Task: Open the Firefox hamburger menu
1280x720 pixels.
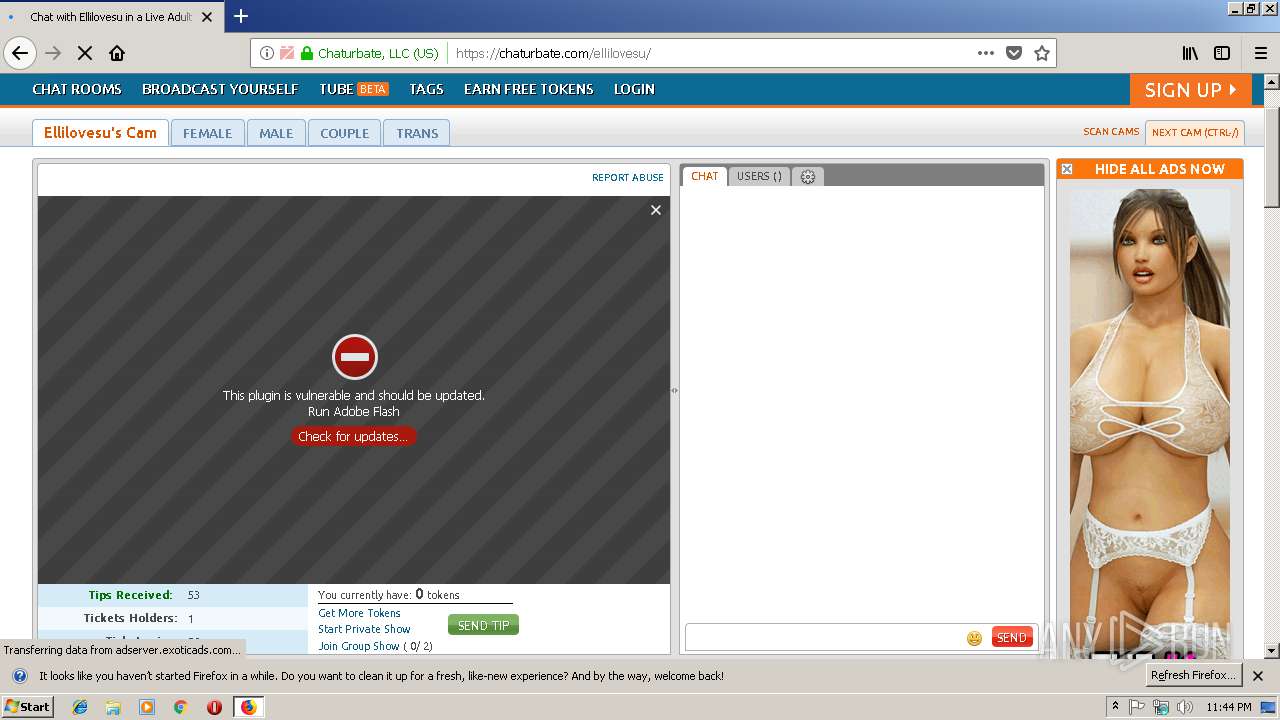Action: tap(1261, 53)
